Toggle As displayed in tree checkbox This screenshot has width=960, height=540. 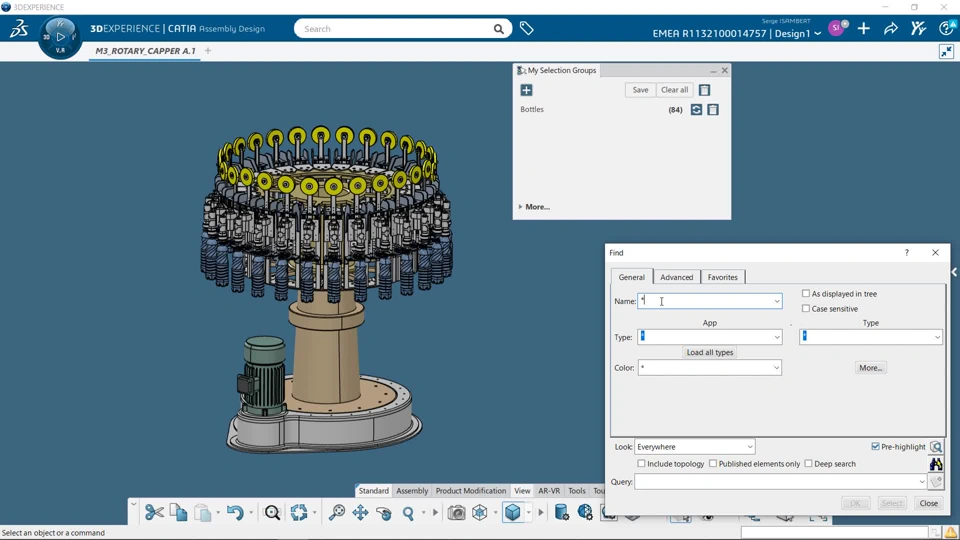click(806, 293)
